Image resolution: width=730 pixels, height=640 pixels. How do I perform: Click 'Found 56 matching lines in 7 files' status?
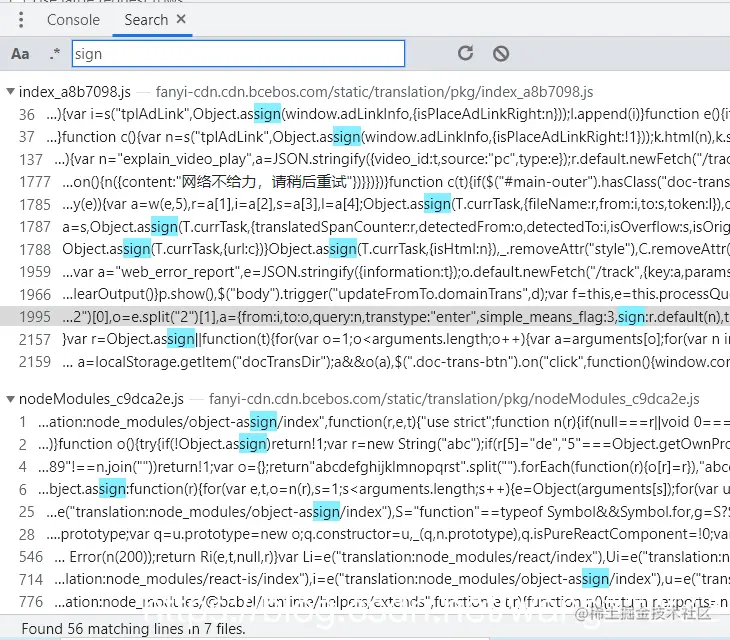[x=133, y=629]
